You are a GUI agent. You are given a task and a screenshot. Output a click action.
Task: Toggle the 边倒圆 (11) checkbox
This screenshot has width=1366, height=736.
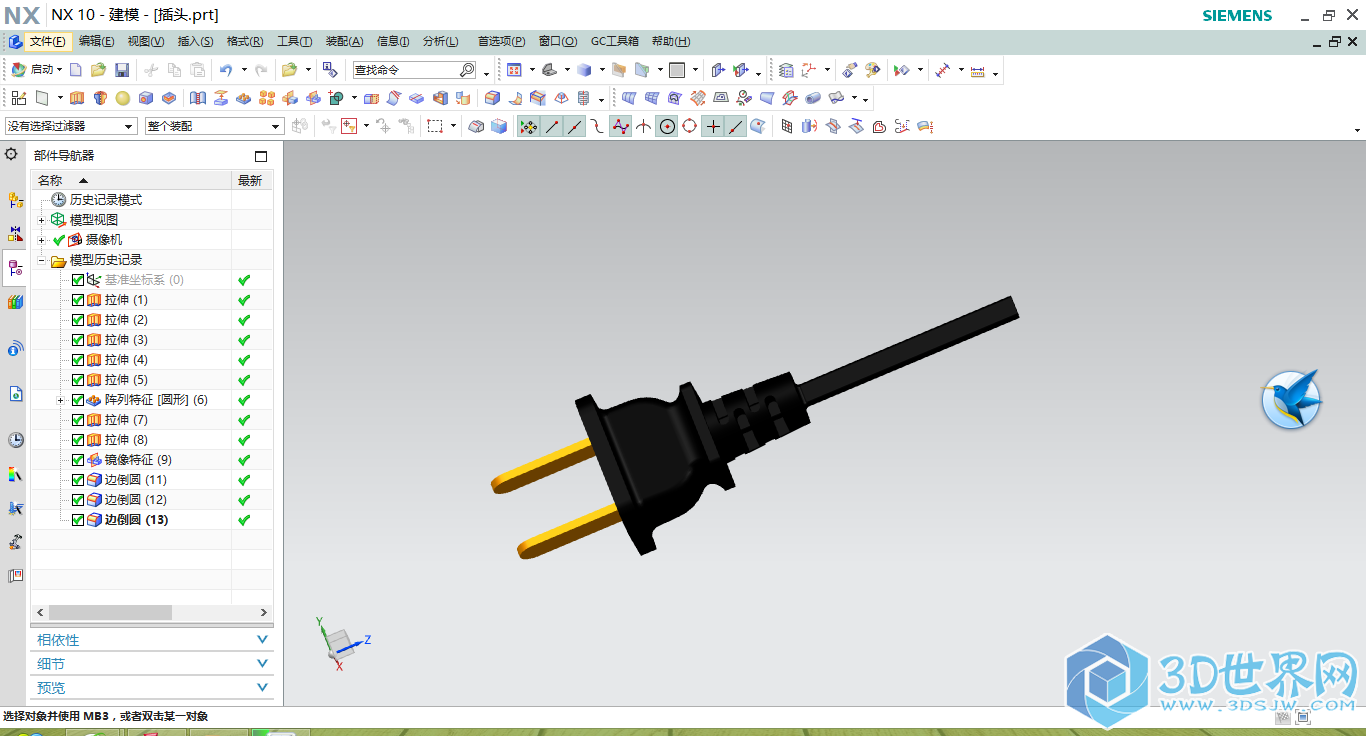(x=78, y=480)
